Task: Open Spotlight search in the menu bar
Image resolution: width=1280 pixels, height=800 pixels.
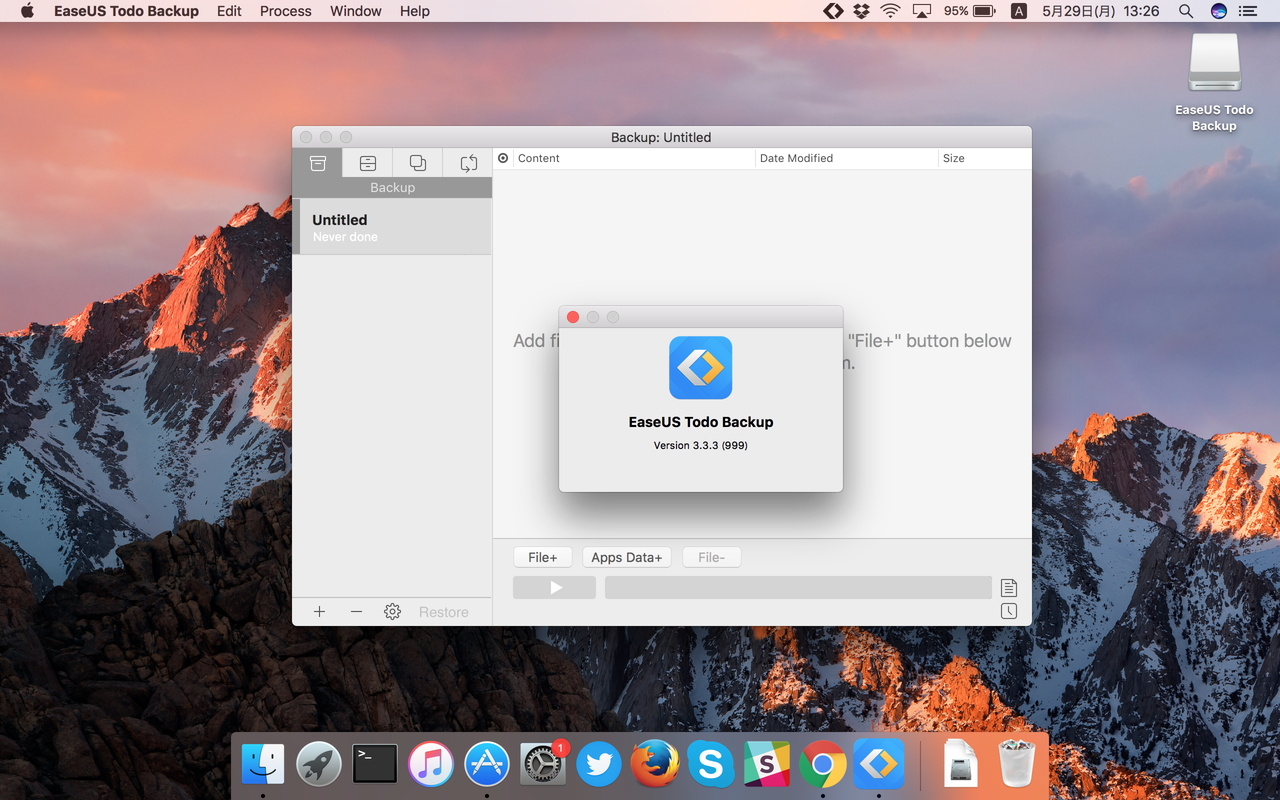Action: (x=1186, y=11)
